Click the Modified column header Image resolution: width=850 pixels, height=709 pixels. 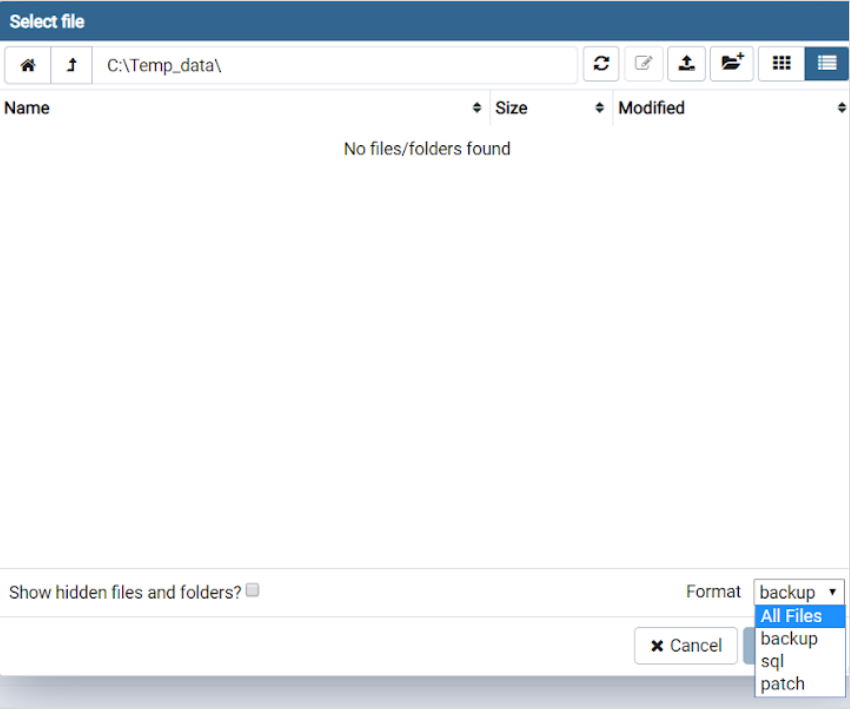coord(652,108)
